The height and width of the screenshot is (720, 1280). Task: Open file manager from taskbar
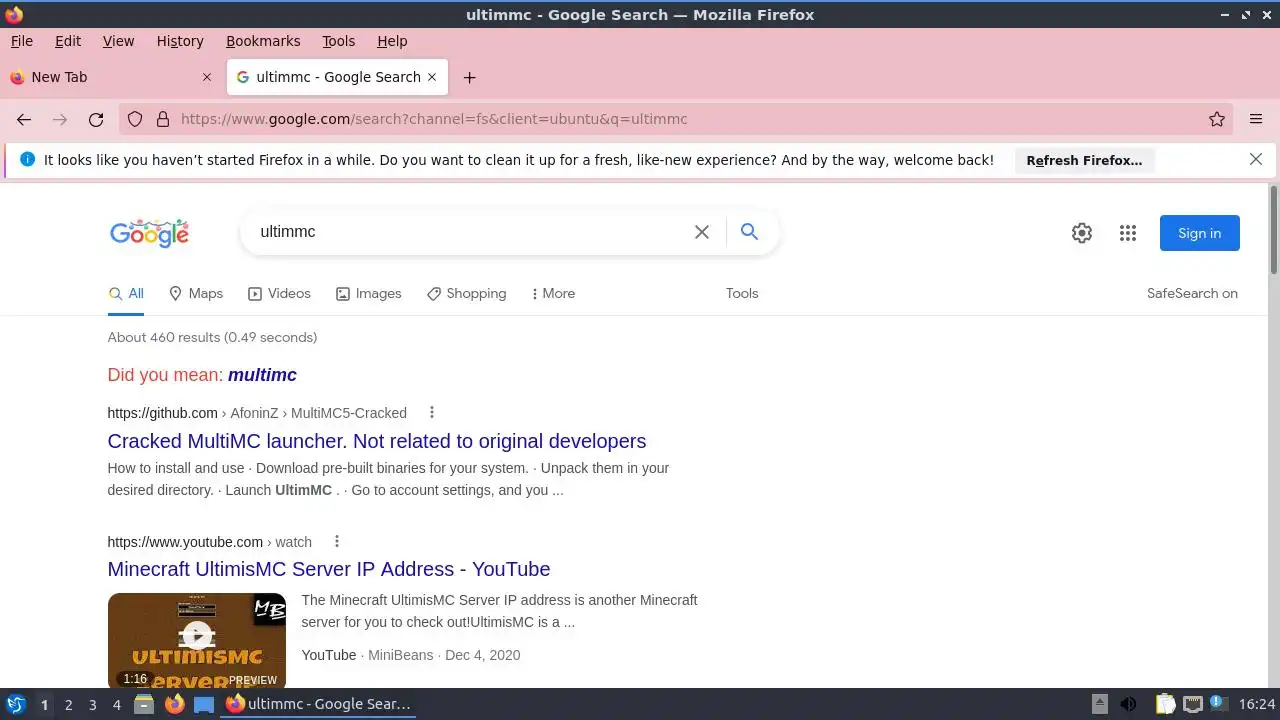tap(143, 704)
